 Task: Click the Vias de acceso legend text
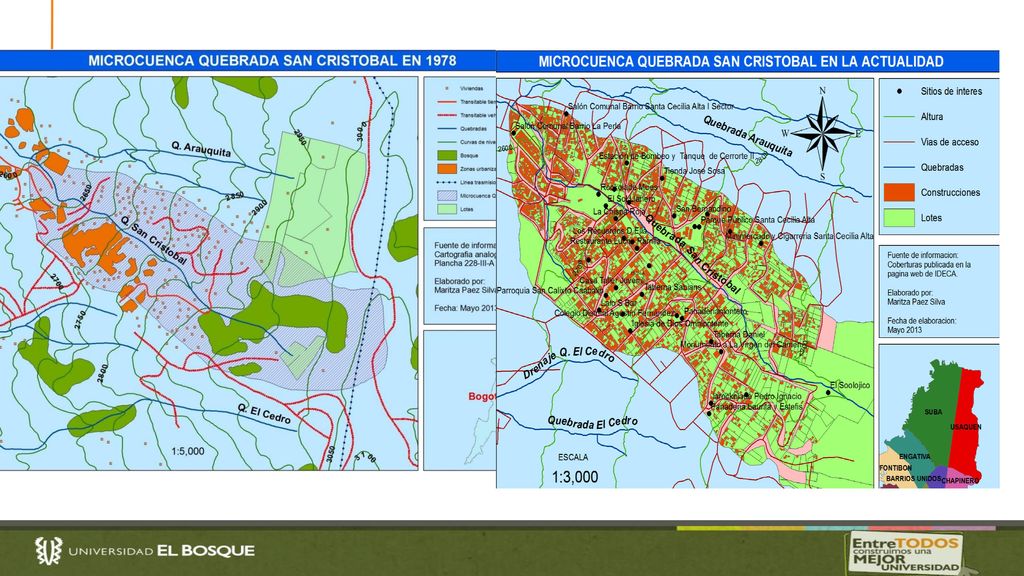[950, 142]
